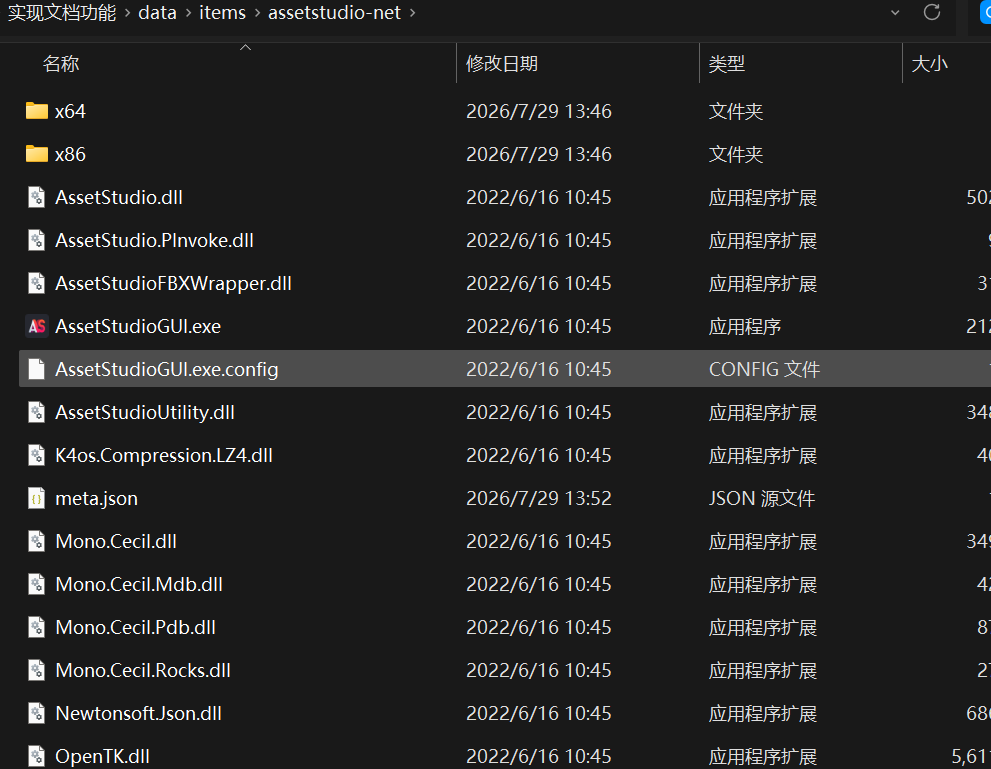The height and width of the screenshot is (769, 991).
Task: Select the x64 folder name
Action: 70,111
